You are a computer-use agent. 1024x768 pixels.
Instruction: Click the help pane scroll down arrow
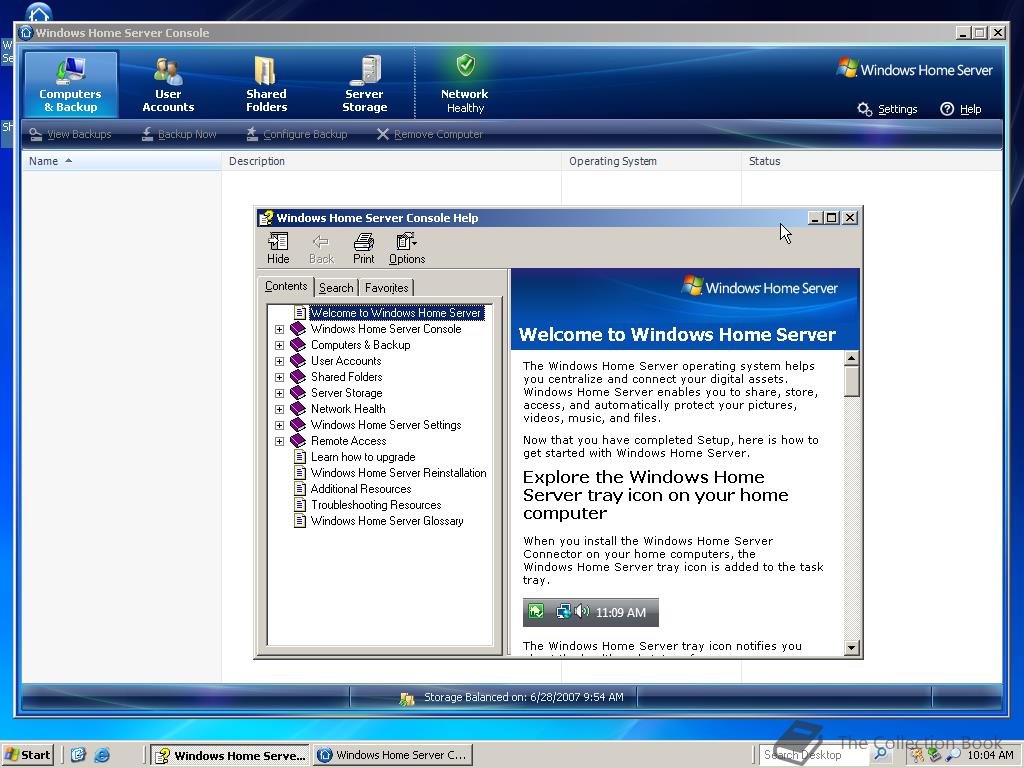pyautogui.click(x=852, y=647)
